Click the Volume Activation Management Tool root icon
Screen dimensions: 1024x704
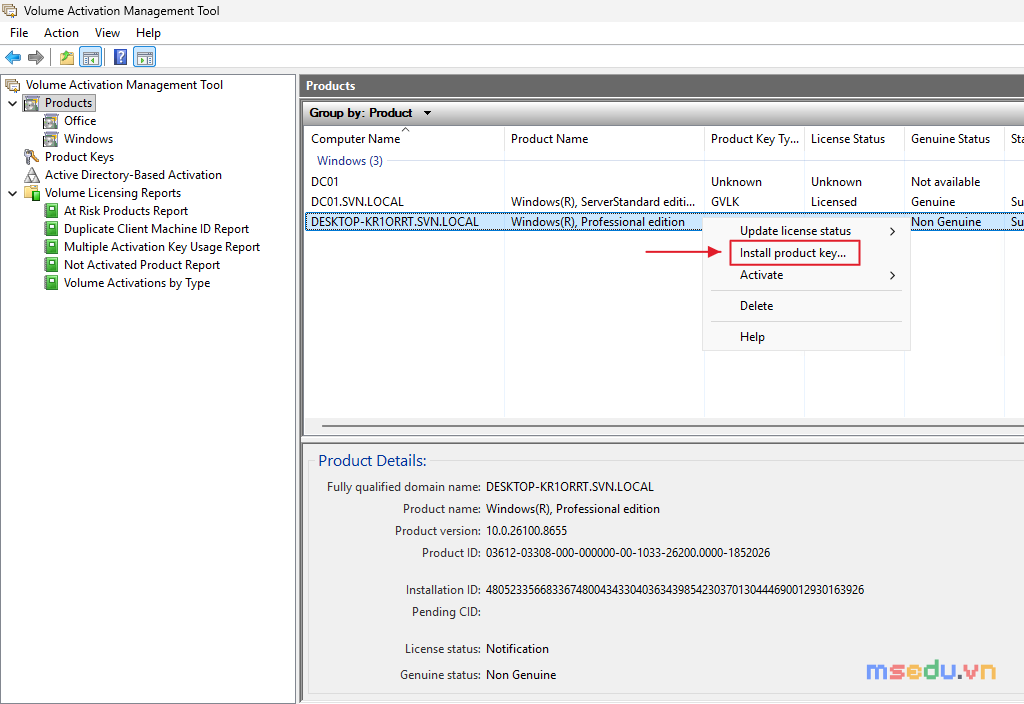(12, 85)
